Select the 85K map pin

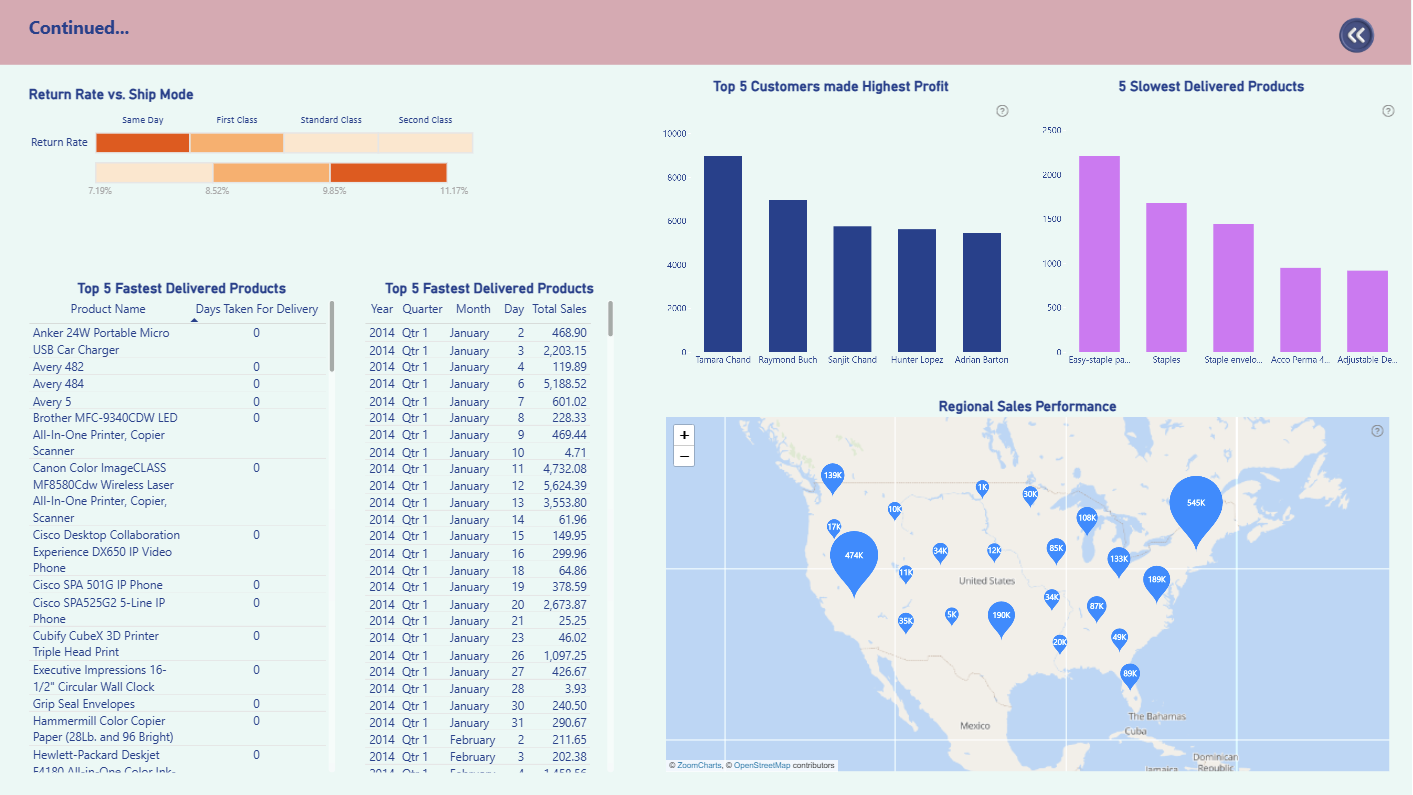pos(1056,551)
